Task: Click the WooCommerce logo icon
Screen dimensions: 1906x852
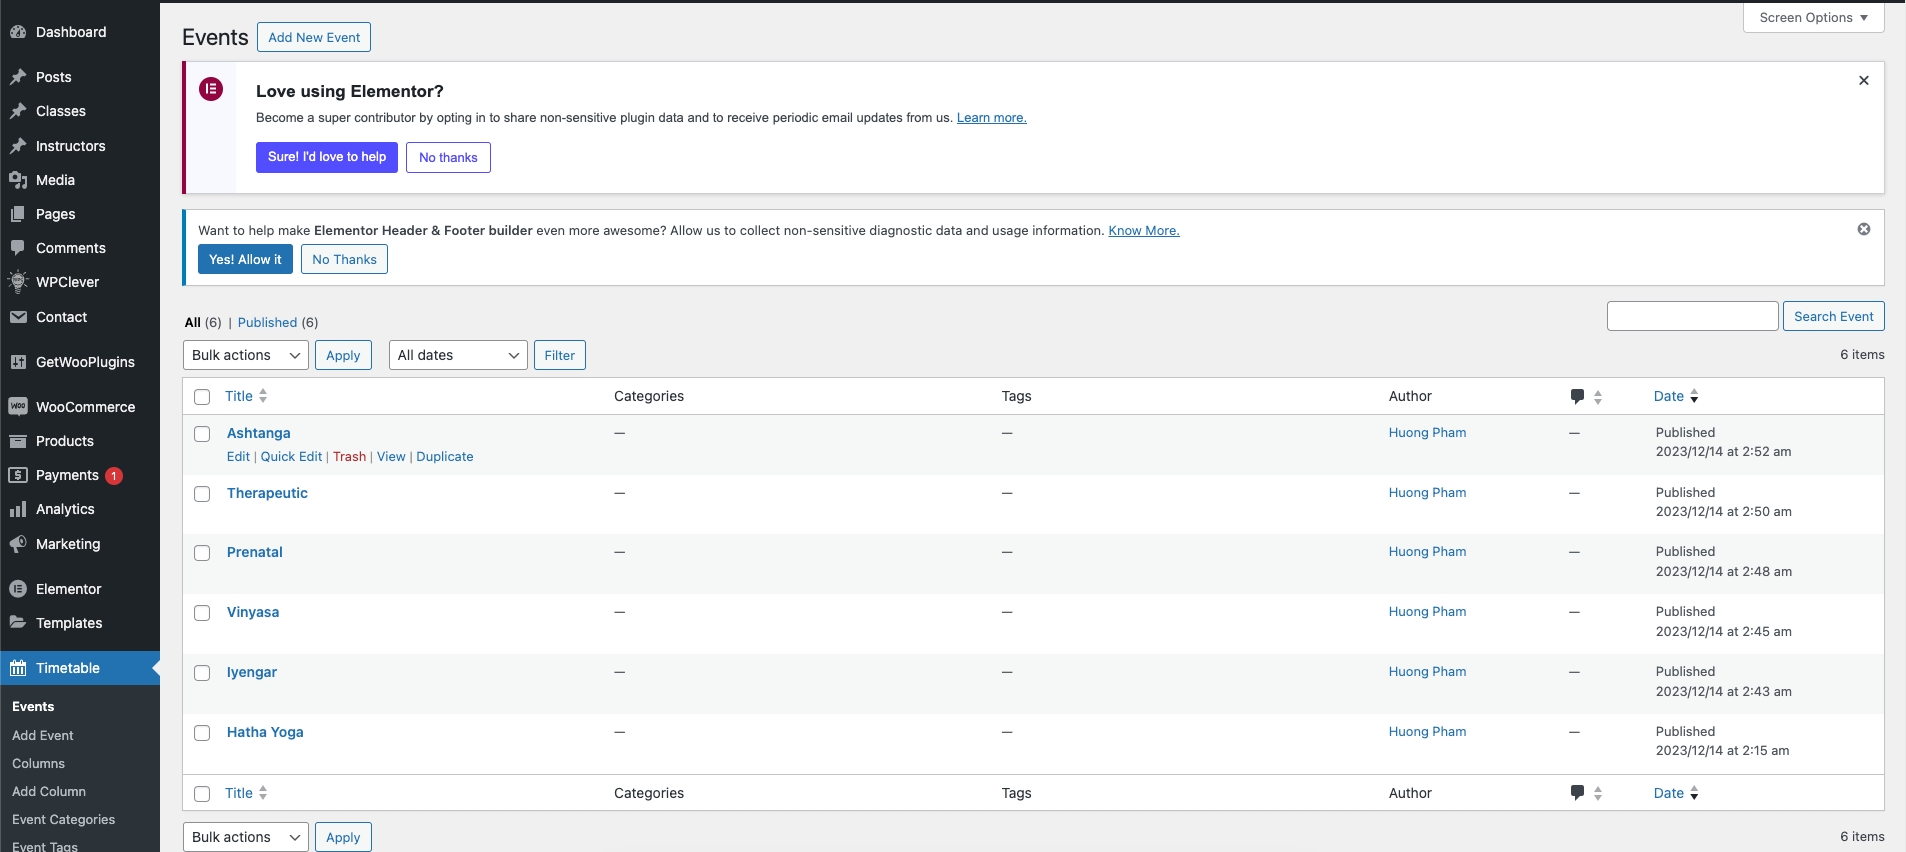Action: tap(18, 407)
